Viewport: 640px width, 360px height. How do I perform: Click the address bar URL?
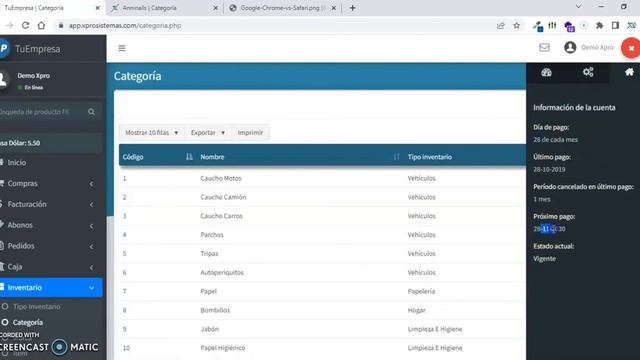point(125,25)
